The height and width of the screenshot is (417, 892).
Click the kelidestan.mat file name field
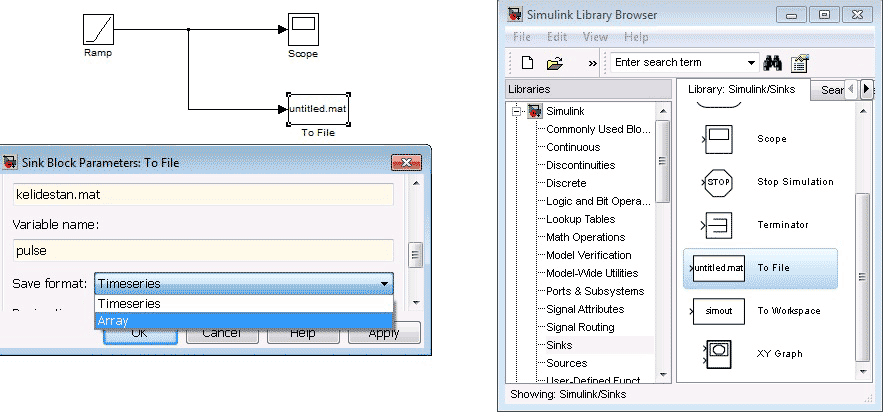point(203,195)
